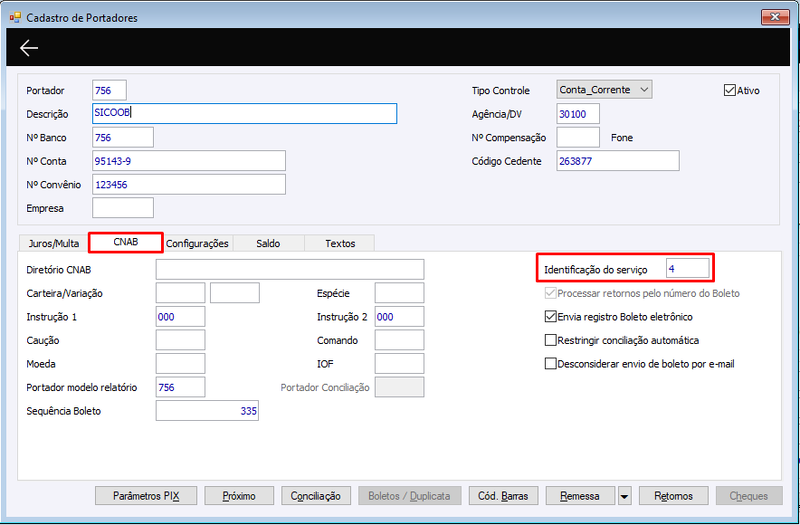Viewport: 800px width, 525px height.
Task: Switch to the Saldo tab
Action: [268, 243]
